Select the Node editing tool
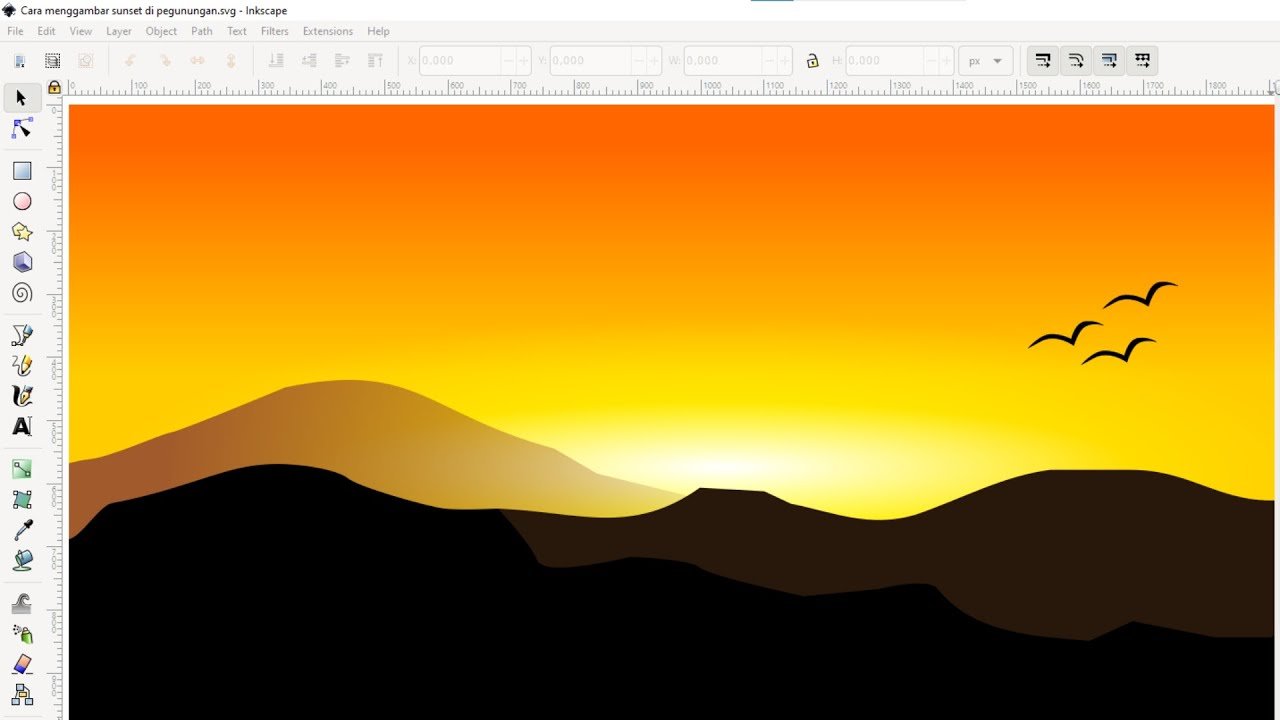1280x720 pixels. click(22, 129)
